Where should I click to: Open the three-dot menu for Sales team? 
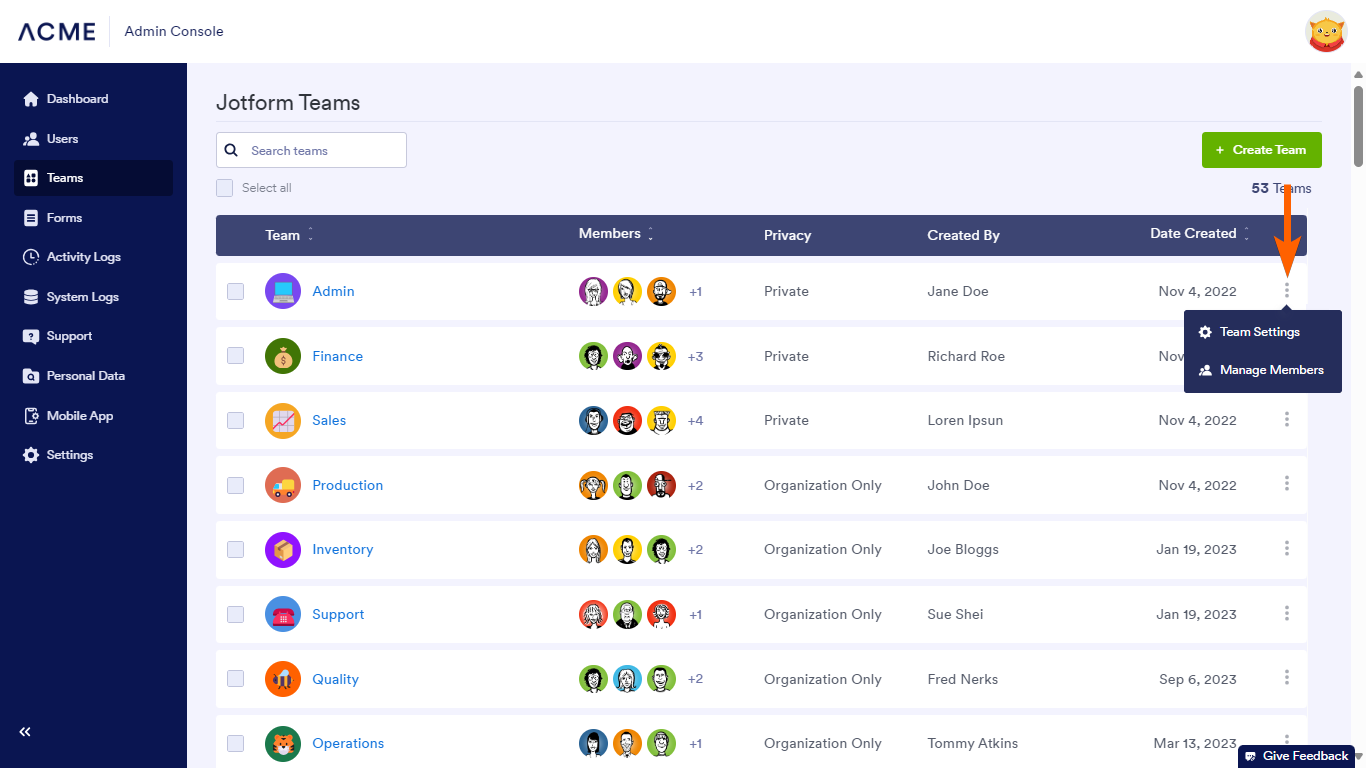point(1287,419)
